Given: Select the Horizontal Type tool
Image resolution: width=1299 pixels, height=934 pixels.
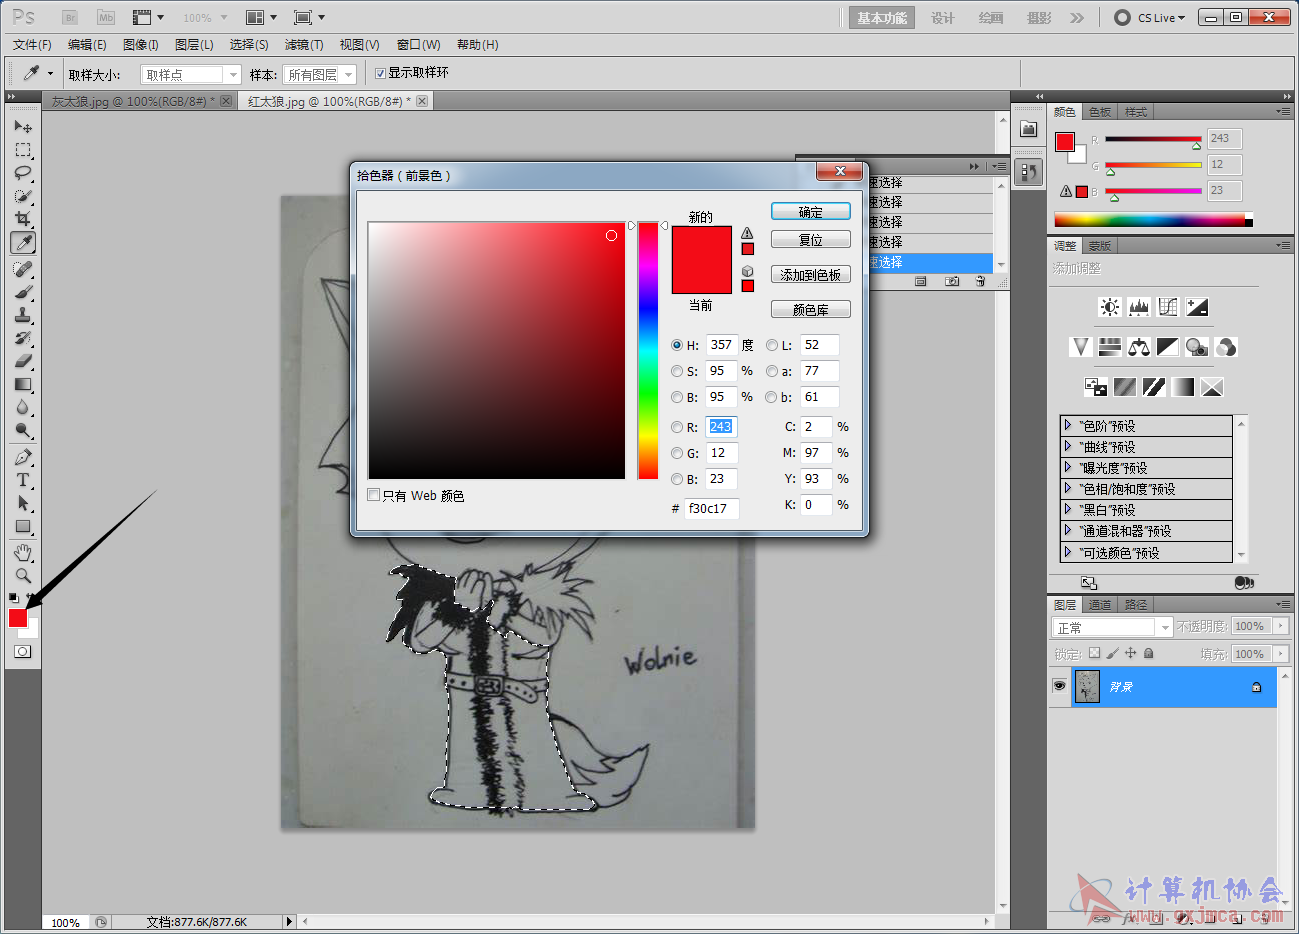Looking at the screenshot, I should 23,480.
